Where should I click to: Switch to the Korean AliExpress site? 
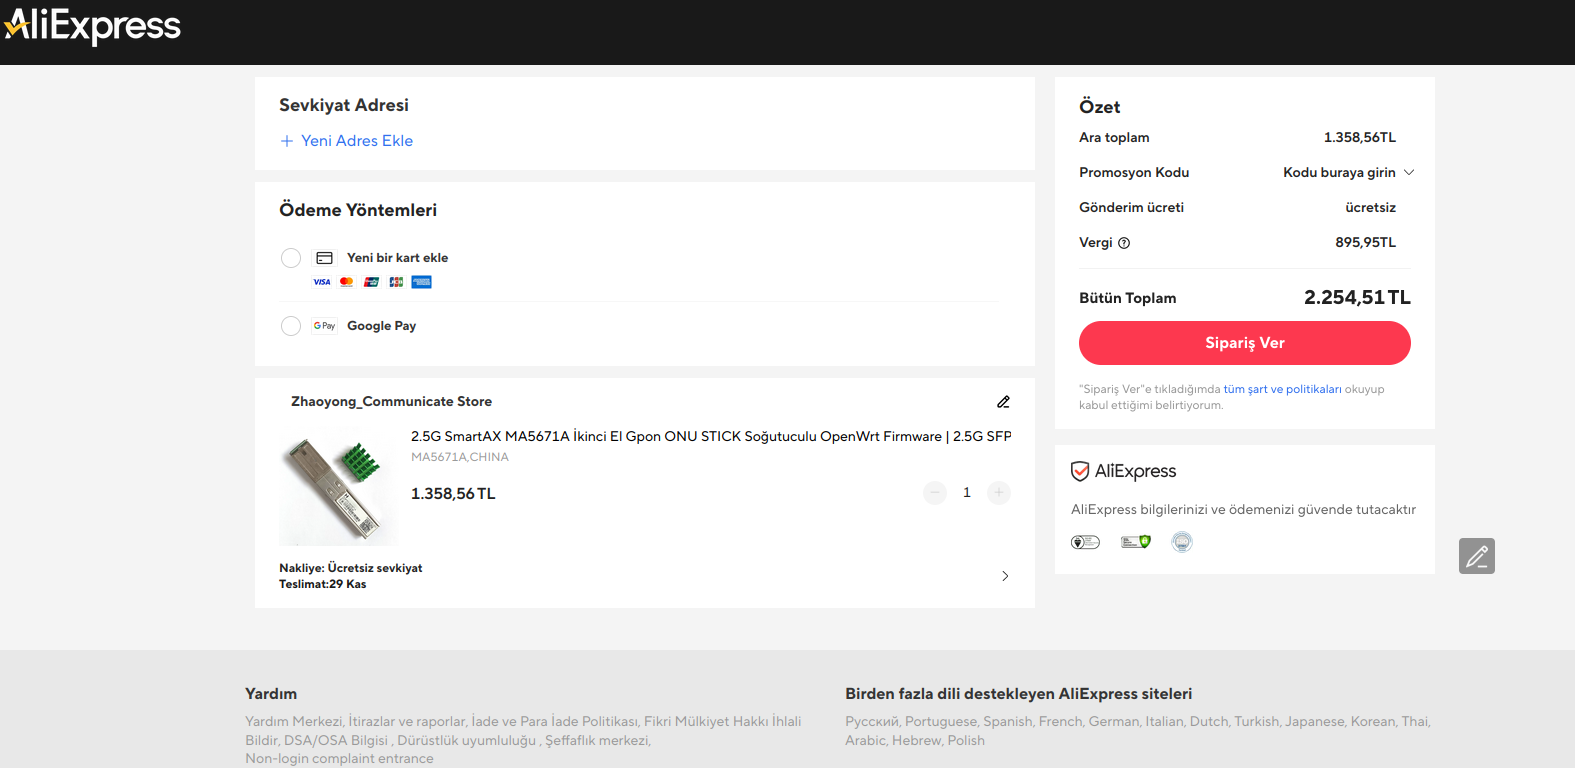point(1373,721)
